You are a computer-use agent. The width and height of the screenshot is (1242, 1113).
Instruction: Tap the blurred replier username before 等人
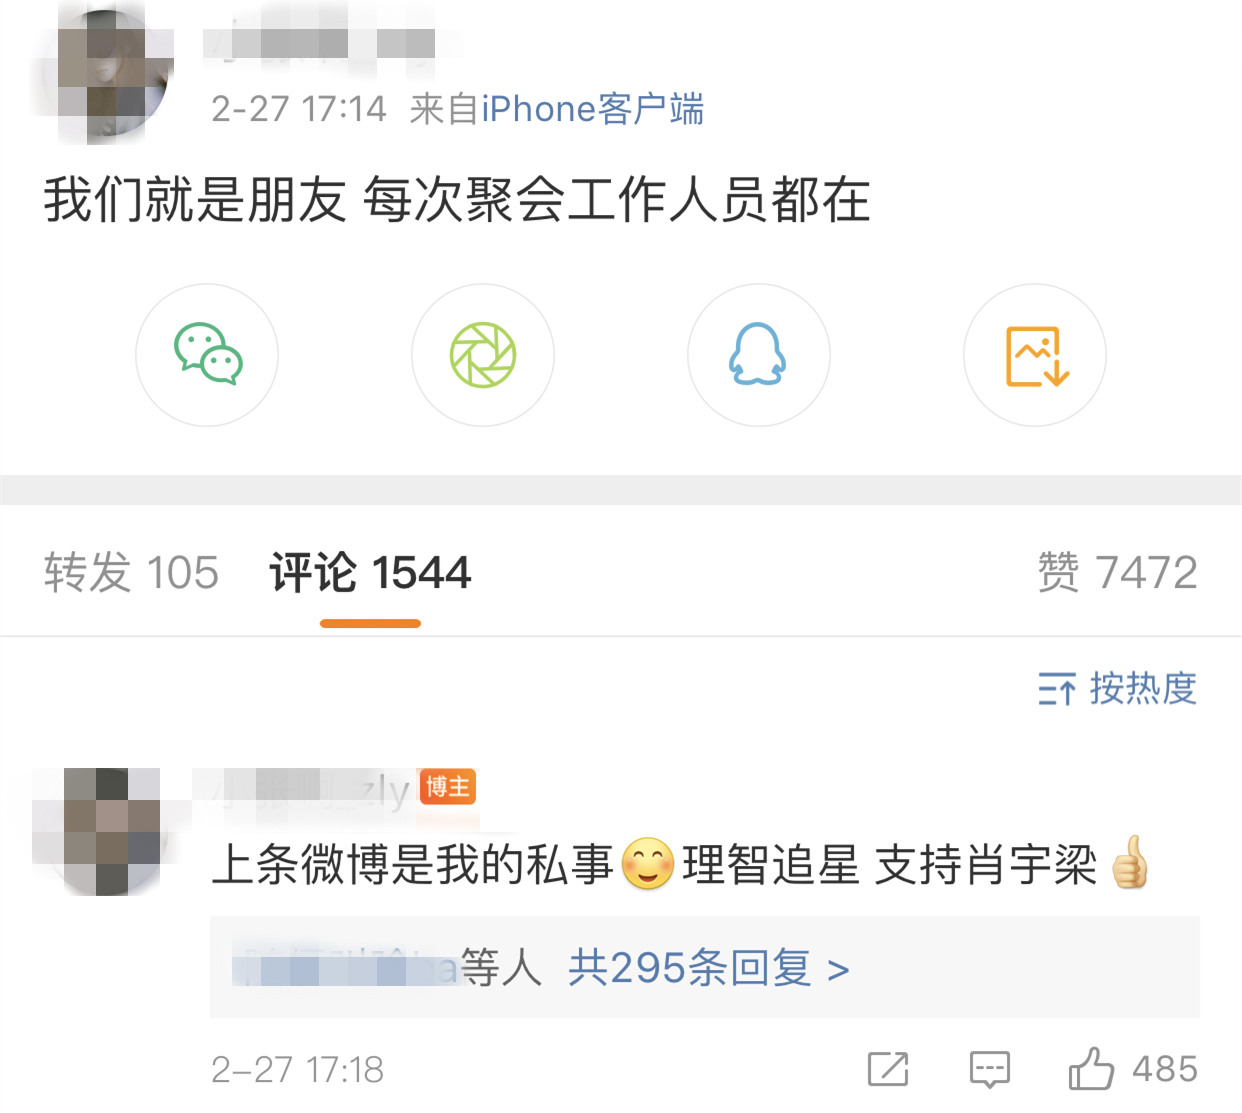[x=345, y=968]
